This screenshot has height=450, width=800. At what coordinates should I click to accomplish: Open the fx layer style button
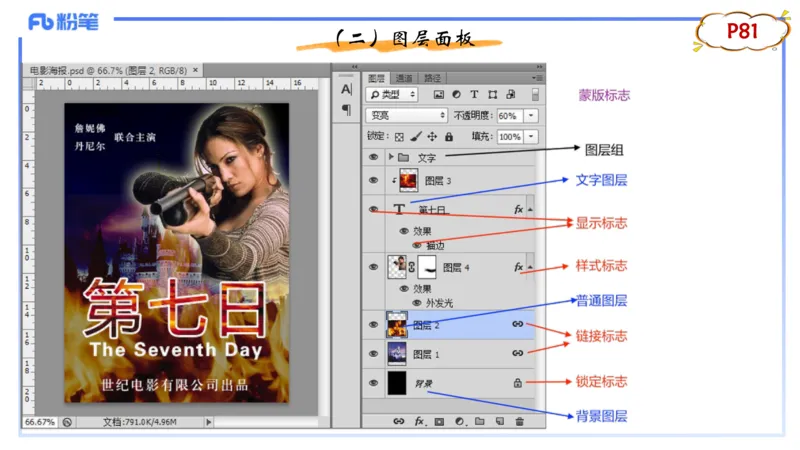pos(419,422)
